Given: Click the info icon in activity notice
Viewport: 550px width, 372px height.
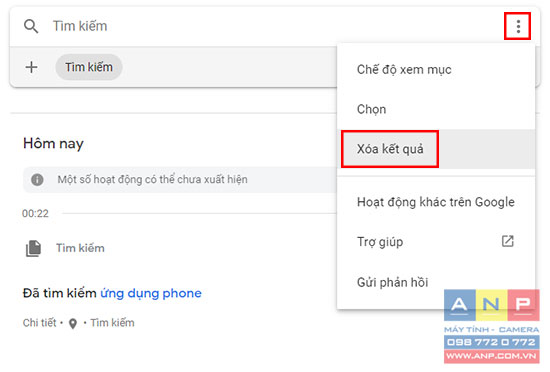Looking at the screenshot, I should (x=37, y=180).
